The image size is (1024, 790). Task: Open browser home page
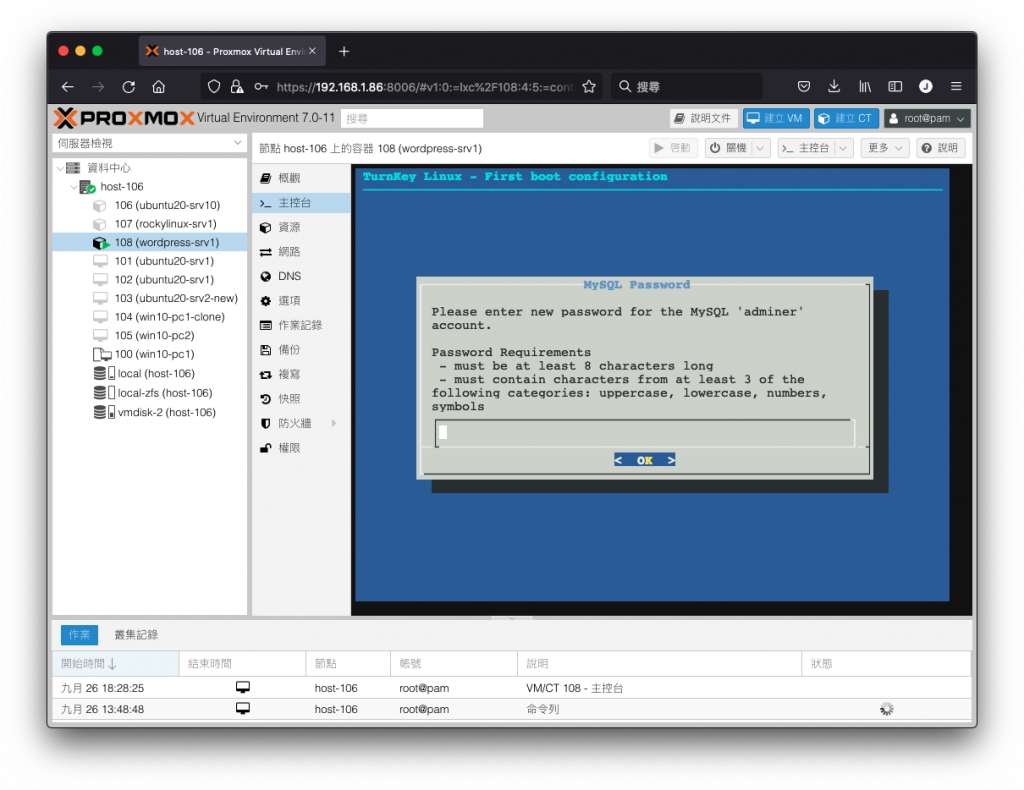click(159, 87)
